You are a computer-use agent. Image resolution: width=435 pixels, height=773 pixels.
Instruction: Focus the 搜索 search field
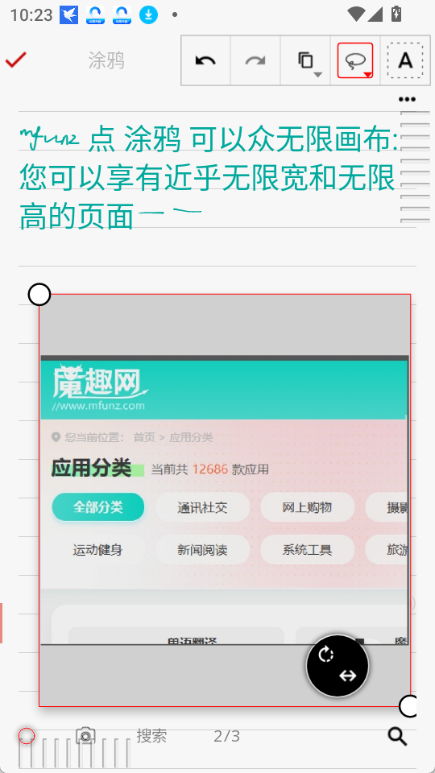pyautogui.click(x=152, y=736)
